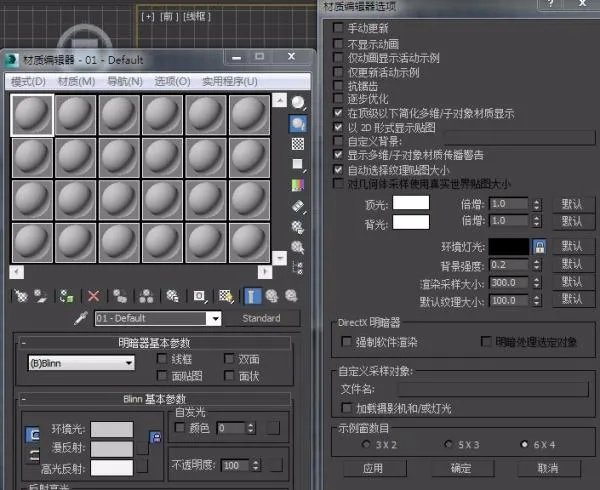Screen dimensions: 600x490
Task: Click the white 顶光 color swatch
Action: (x=411, y=203)
